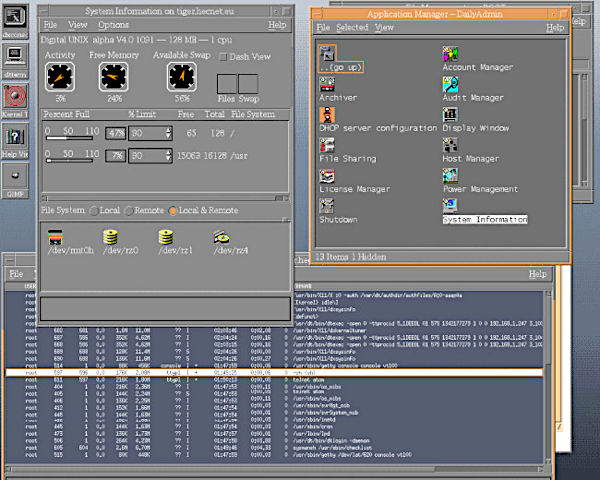Image resolution: width=600 pixels, height=480 pixels.
Task: Click the File System column header
Action: 253,114
